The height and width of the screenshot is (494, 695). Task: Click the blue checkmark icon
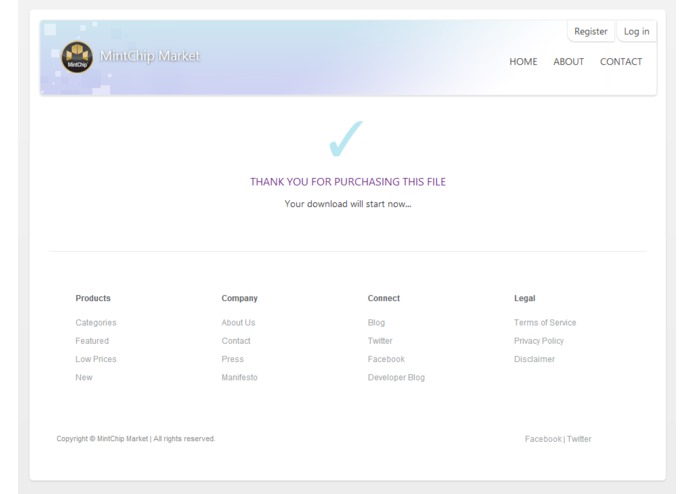(x=346, y=139)
